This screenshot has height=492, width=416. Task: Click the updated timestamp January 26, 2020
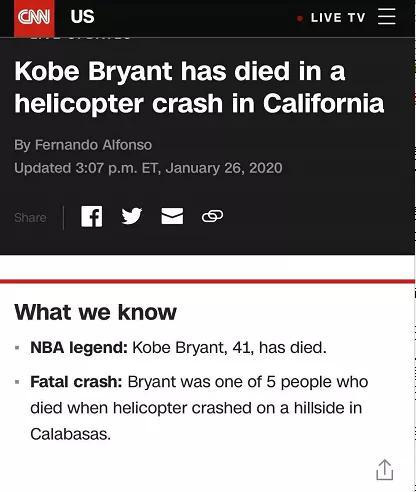(x=224, y=168)
